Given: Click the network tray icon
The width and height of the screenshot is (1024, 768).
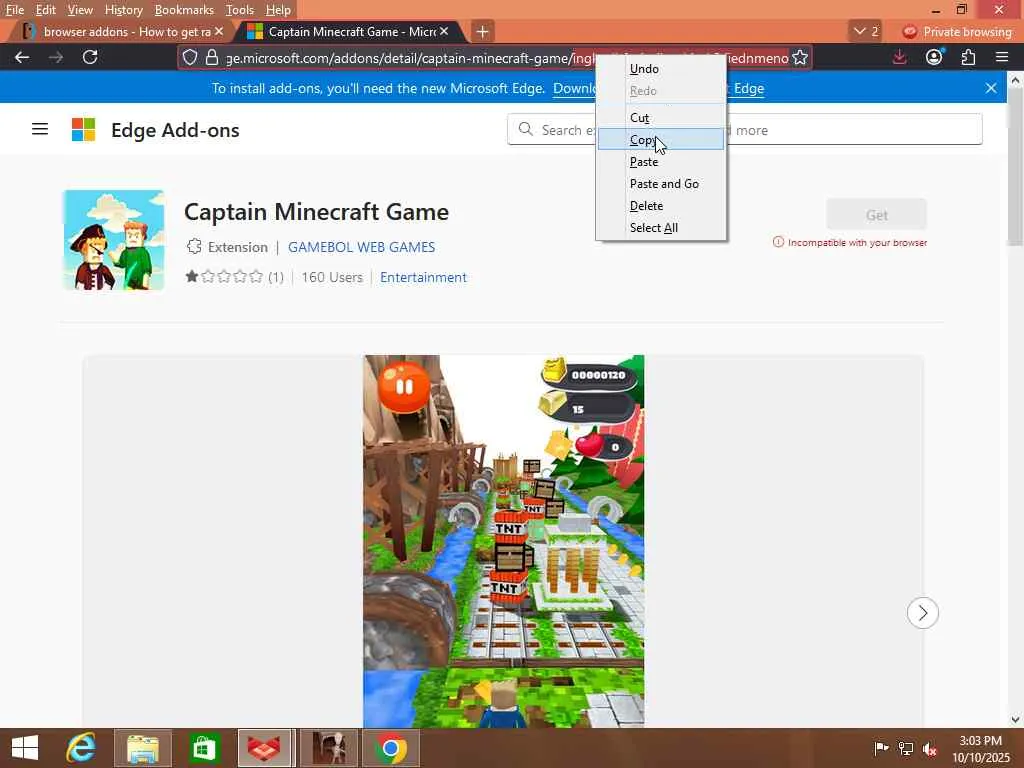Looking at the screenshot, I should [906, 748].
